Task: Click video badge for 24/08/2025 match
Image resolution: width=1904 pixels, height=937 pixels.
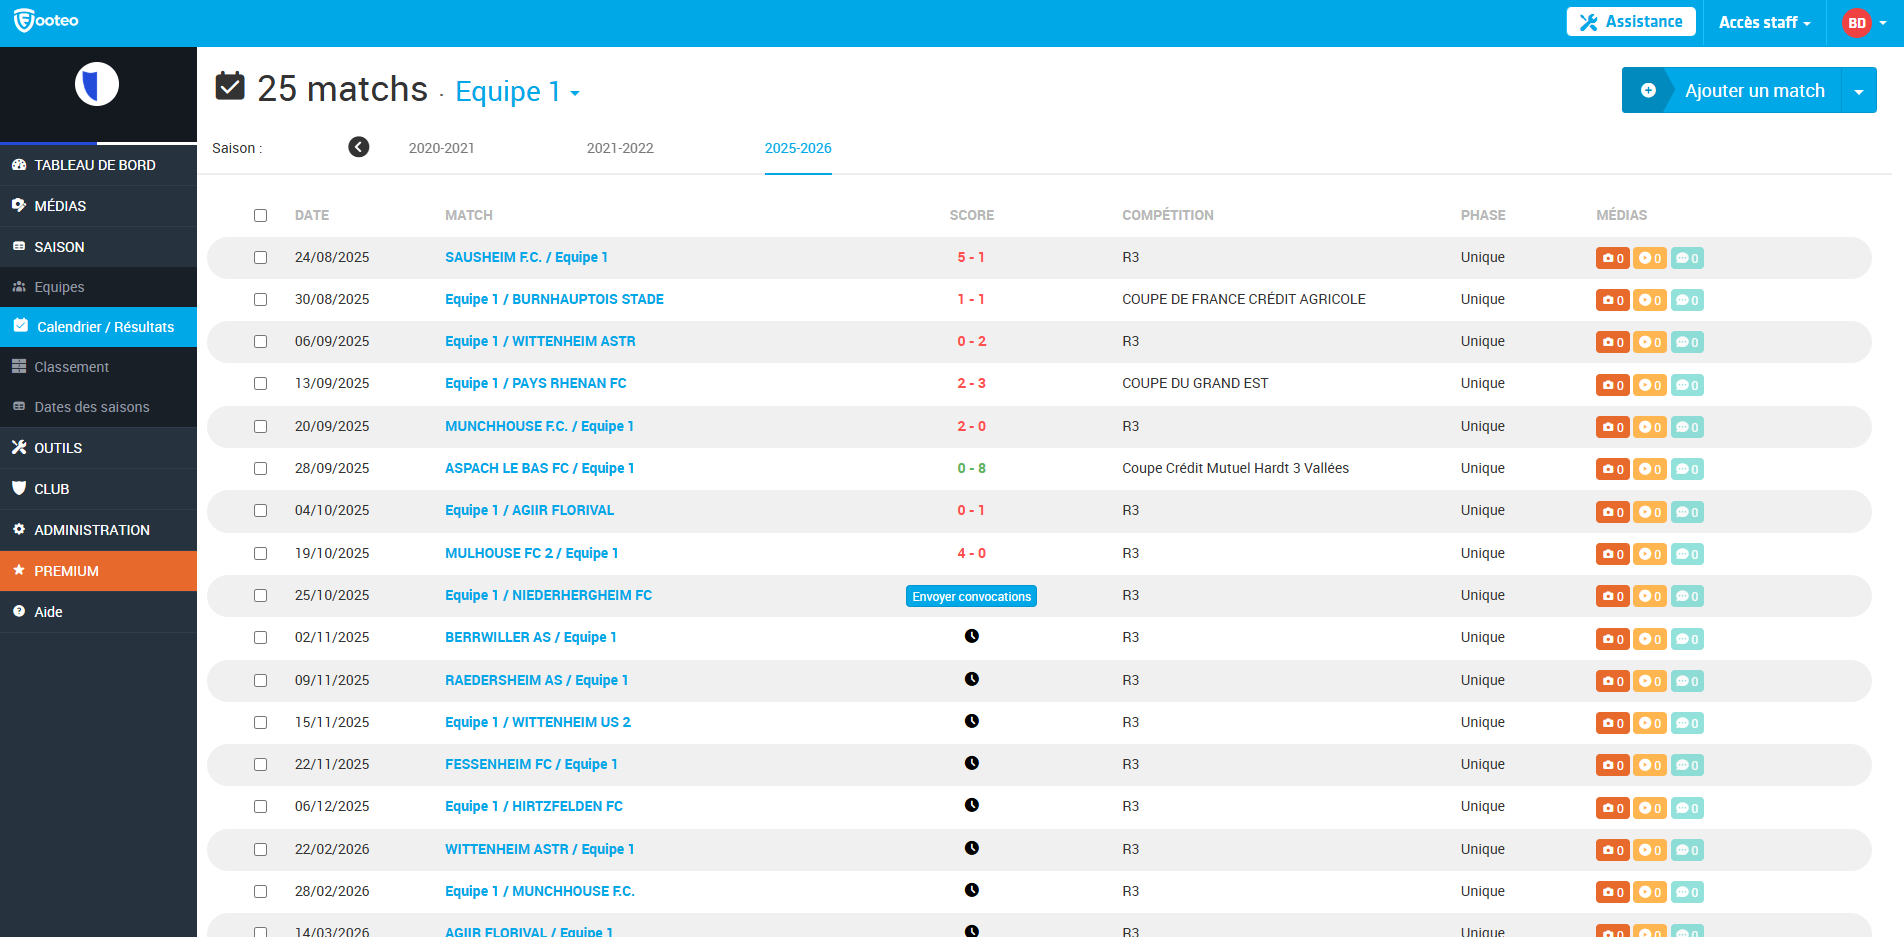Action: pos(1650,258)
